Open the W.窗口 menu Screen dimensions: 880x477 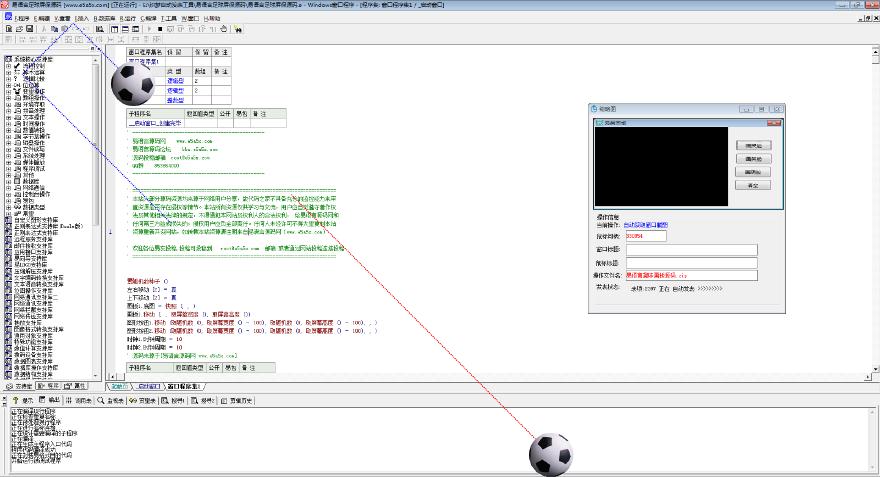click(190, 19)
